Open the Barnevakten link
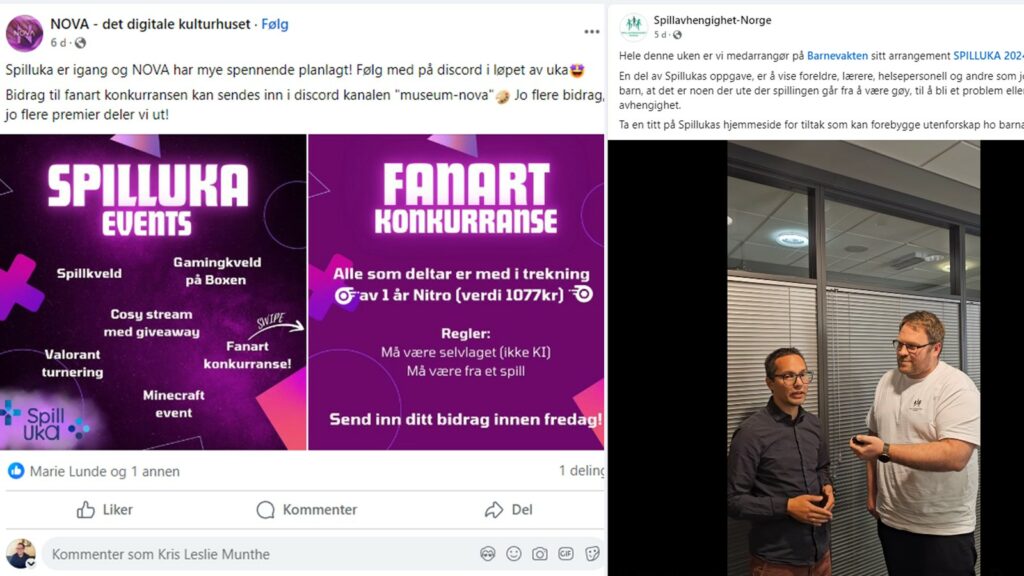 (x=837, y=56)
